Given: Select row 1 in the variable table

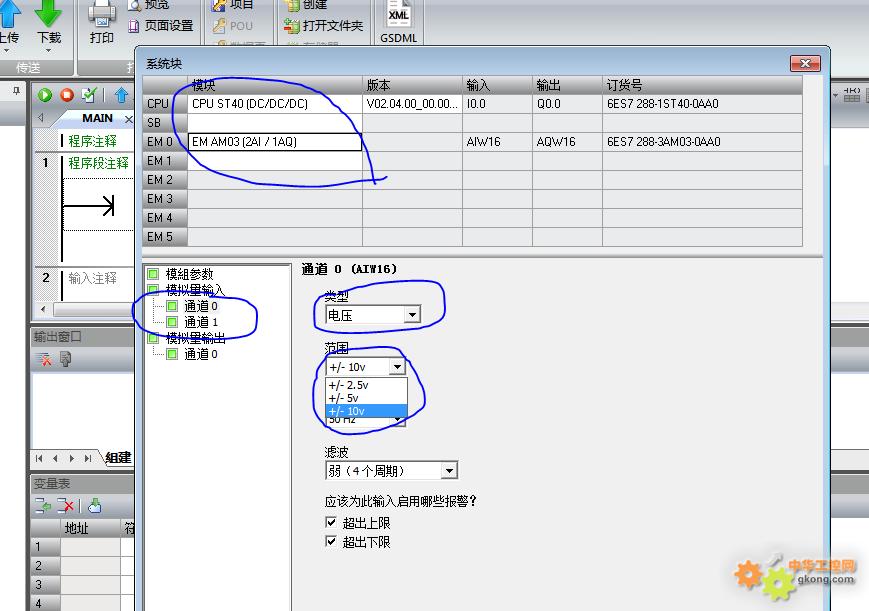Looking at the screenshot, I should [x=45, y=547].
